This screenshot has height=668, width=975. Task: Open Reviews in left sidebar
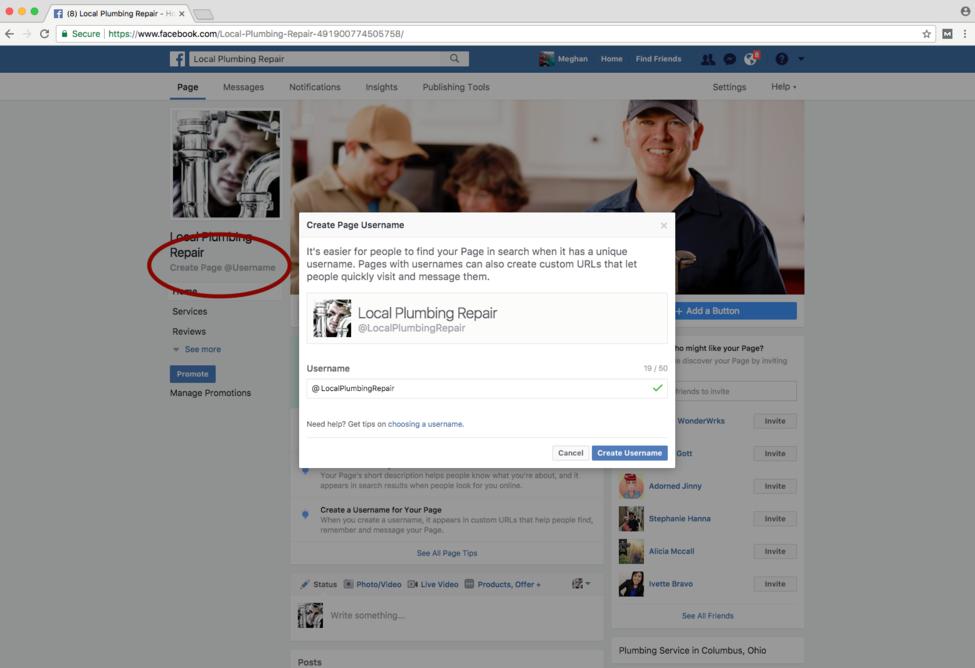coord(189,332)
